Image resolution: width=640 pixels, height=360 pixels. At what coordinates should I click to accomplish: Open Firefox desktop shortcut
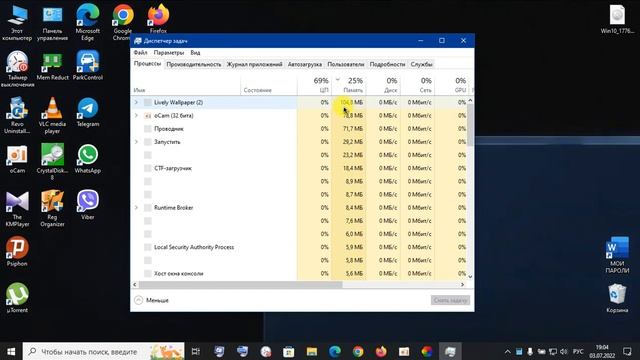pos(158,19)
